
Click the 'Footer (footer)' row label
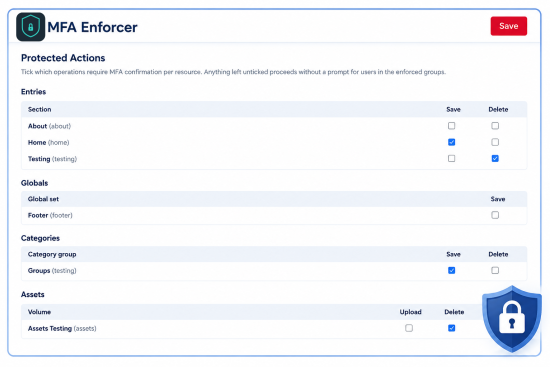tap(50, 215)
